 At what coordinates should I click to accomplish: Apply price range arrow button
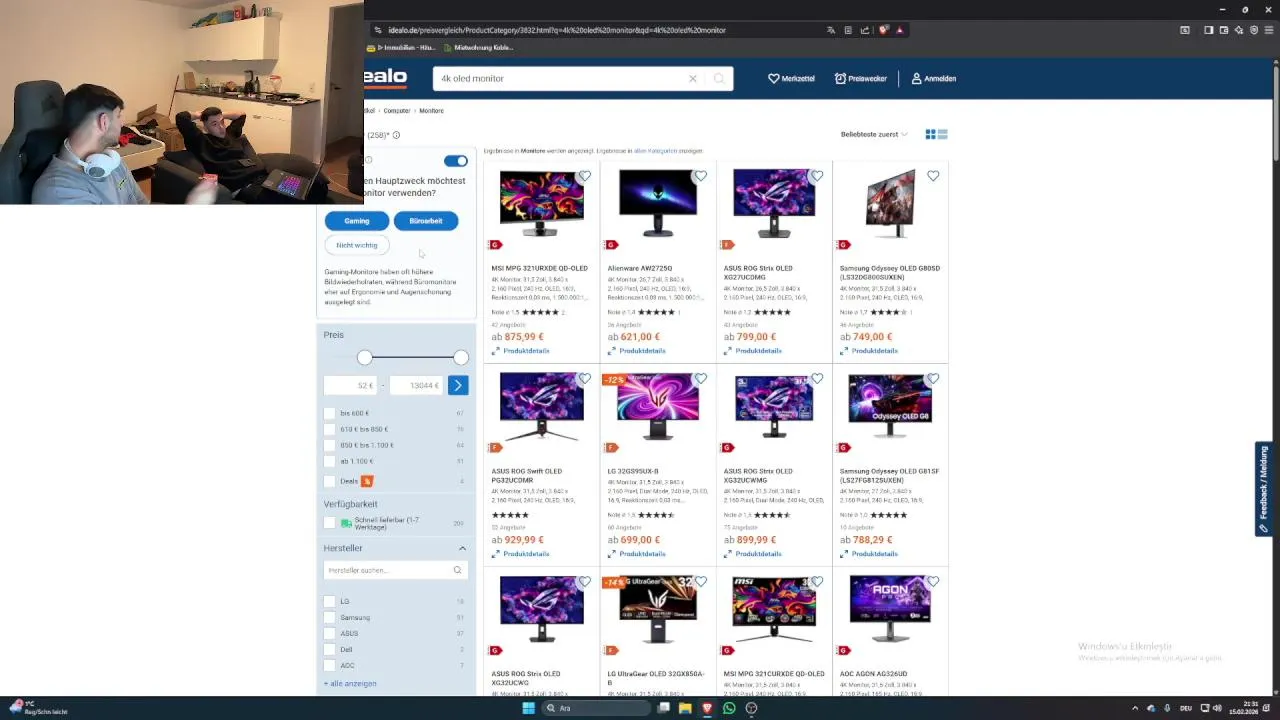click(458, 385)
